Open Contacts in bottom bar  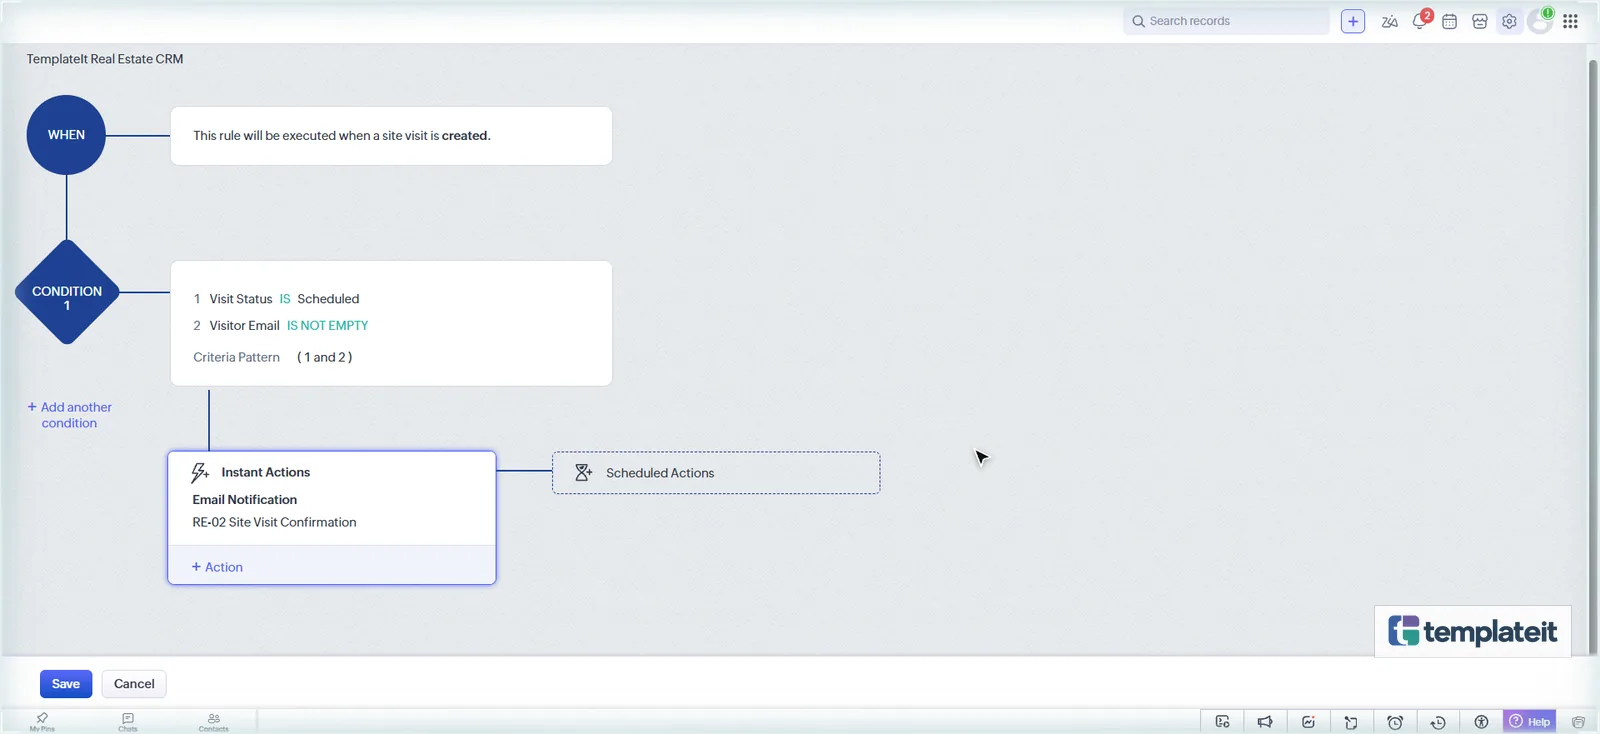(213, 721)
